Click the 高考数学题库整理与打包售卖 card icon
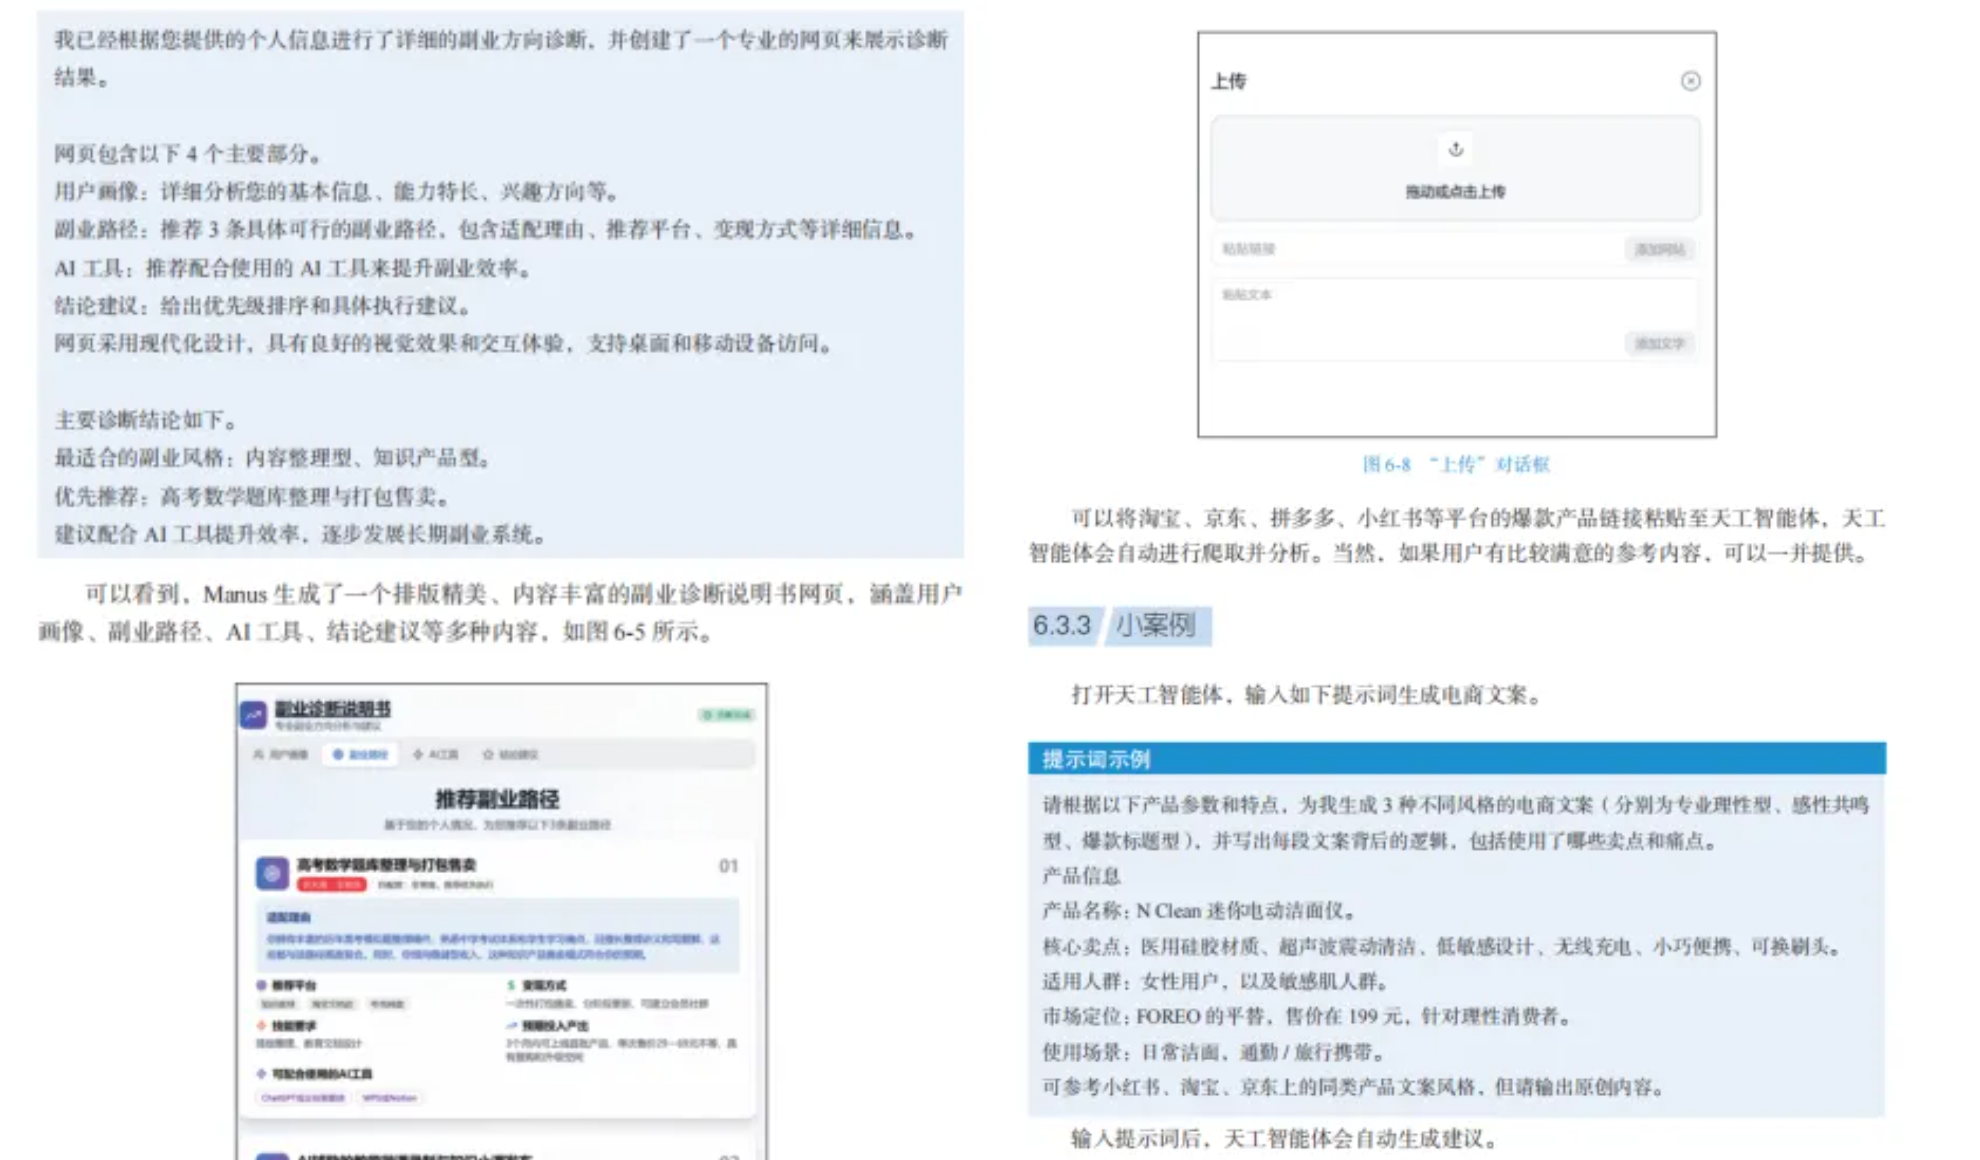The height and width of the screenshot is (1160, 1980). click(272, 873)
